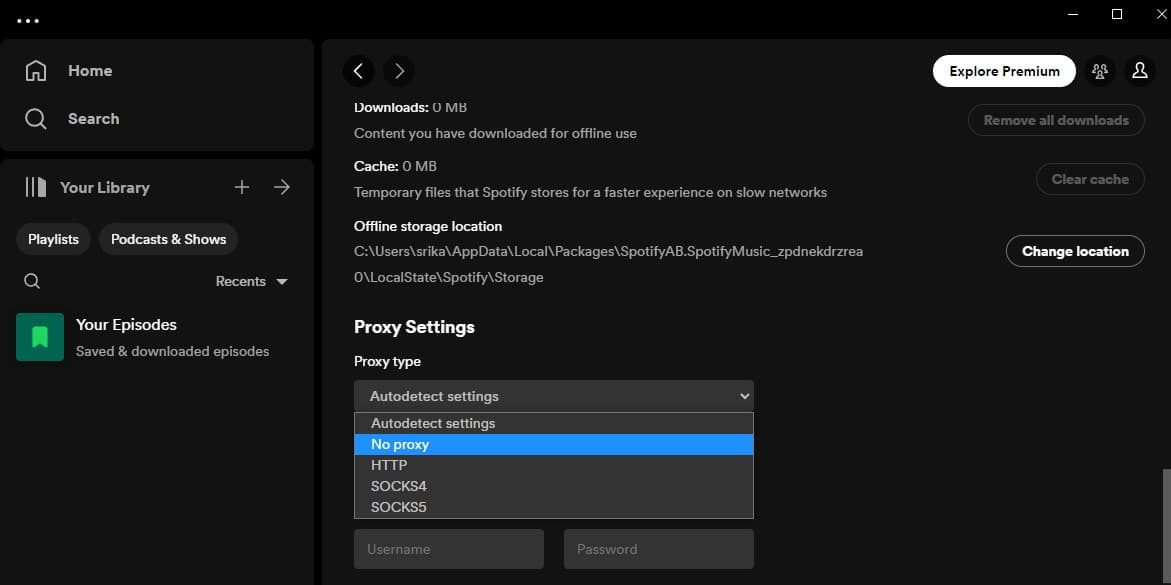This screenshot has width=1171, height=585.
Task: Search in Your Library magnifier icon
Action: tap(32, 281)
